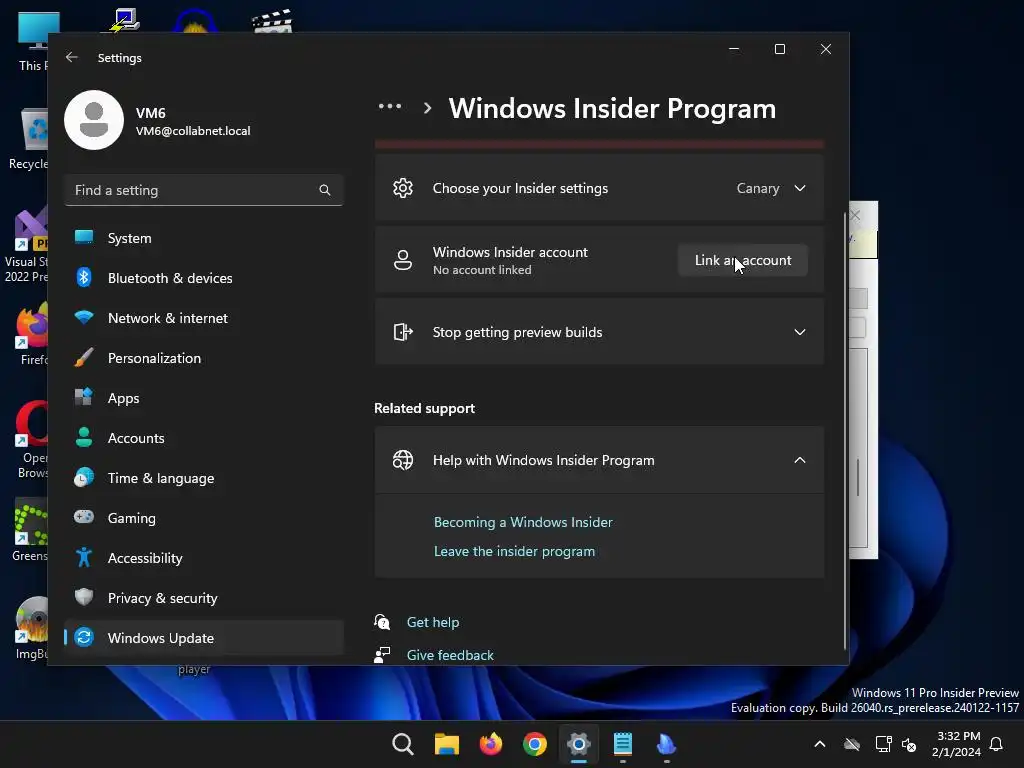Viewport: 1024px width, 768px height.
Task: Click the Privacy & security shield icon
Action: pyautogui.click(x=84, y=598)
